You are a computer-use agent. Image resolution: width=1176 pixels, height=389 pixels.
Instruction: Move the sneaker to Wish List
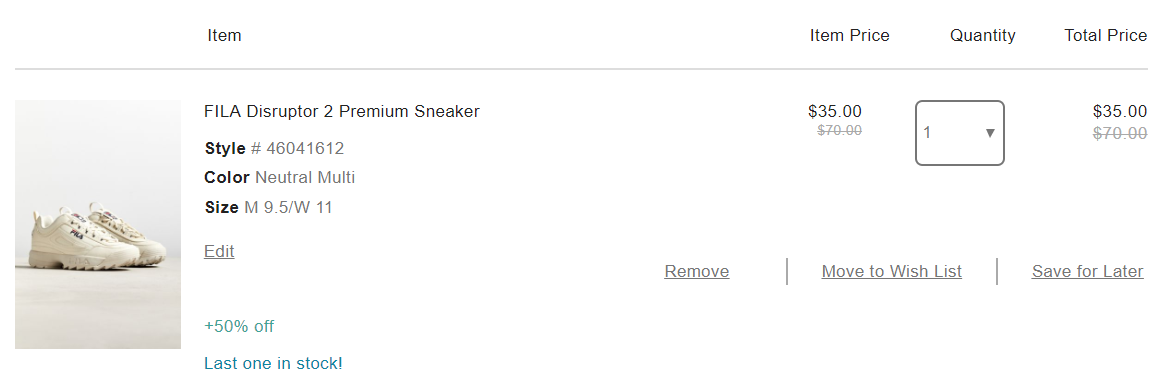pyautogui.click(x=892, y=271)
